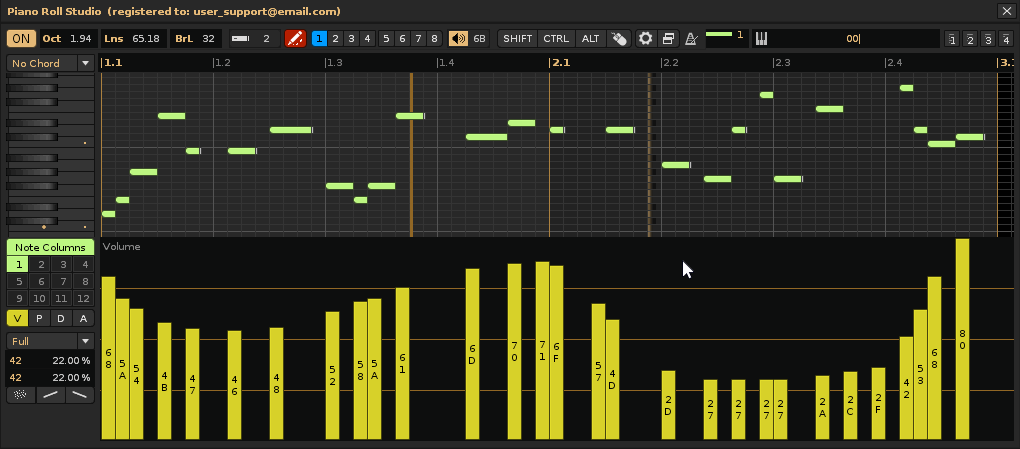Screen dimensions: 1020x449
Task: Click the metronome icon in the toolbar
Action: coord(690,39)
